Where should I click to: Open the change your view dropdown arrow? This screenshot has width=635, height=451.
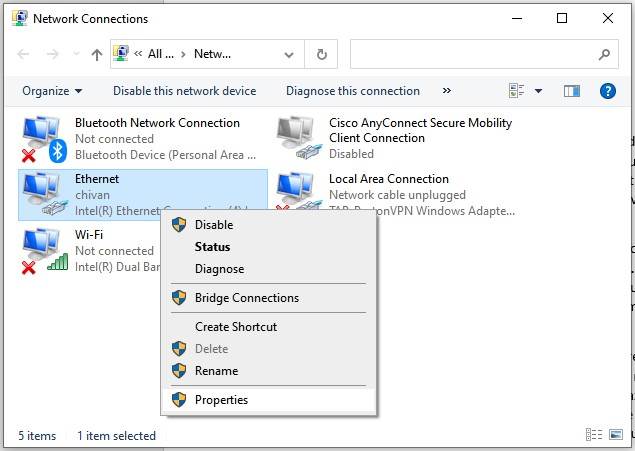[x=538, y=91]
